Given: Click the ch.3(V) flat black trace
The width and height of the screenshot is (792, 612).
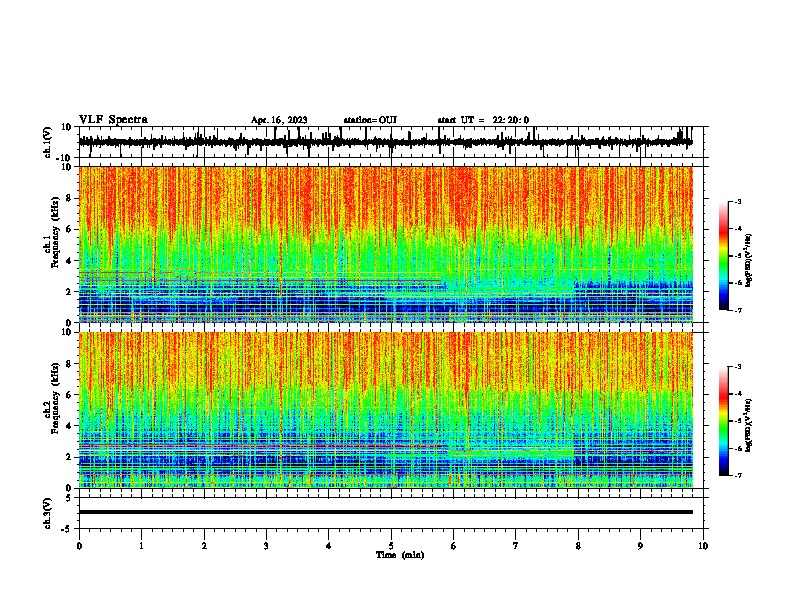Looking at the screenshot, I should [385, 512].
